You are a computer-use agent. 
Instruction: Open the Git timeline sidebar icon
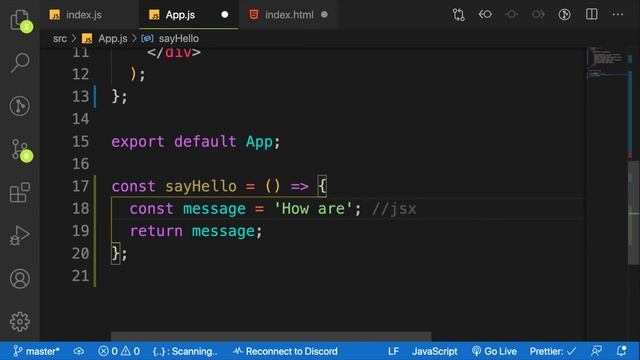coord(20,106)
